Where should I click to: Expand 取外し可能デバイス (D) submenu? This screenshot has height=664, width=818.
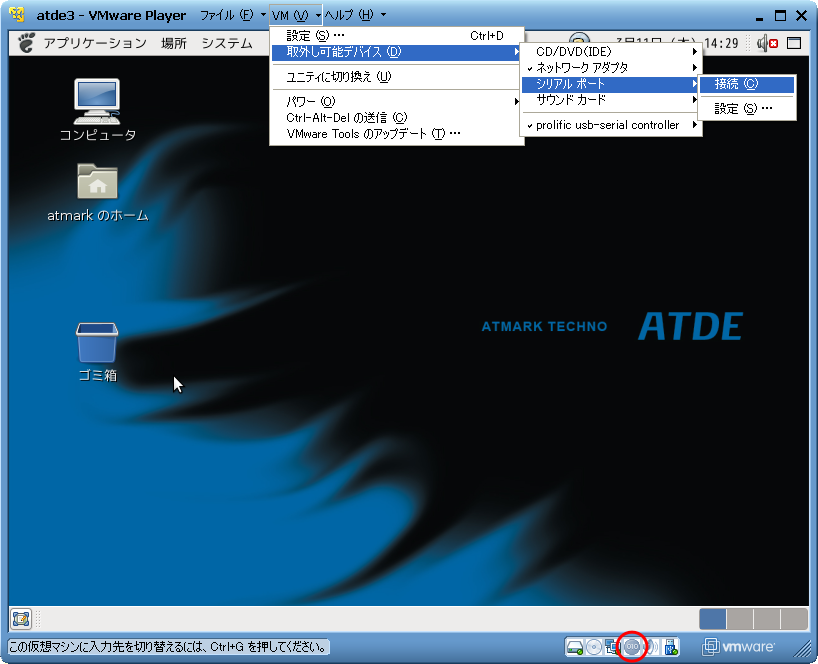396,52
